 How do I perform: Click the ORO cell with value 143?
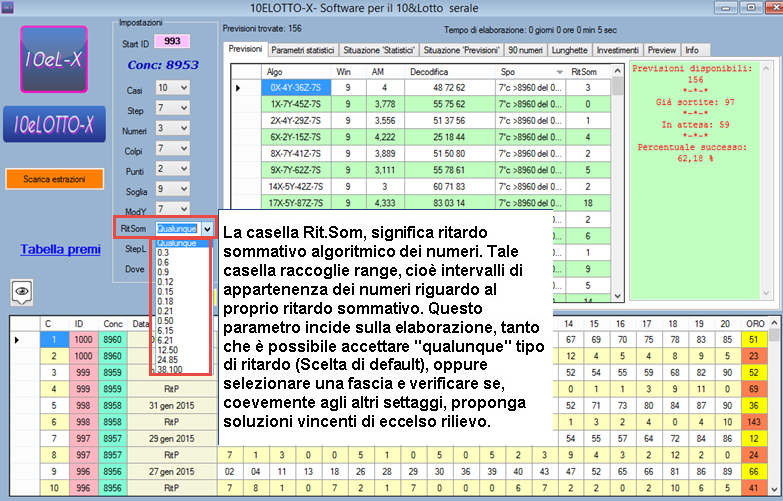[754, 422]
